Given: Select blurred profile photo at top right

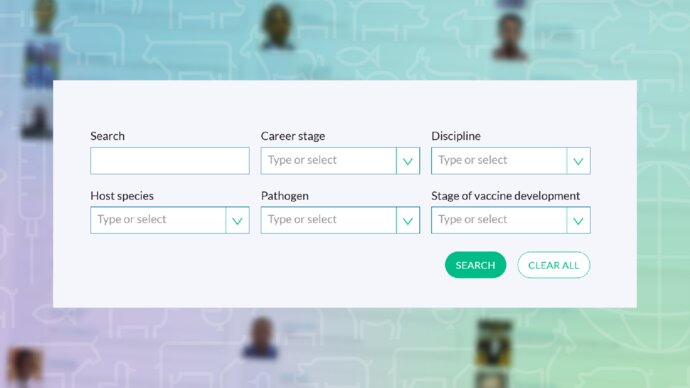Looking at the screenshot, I should (510, 37).
